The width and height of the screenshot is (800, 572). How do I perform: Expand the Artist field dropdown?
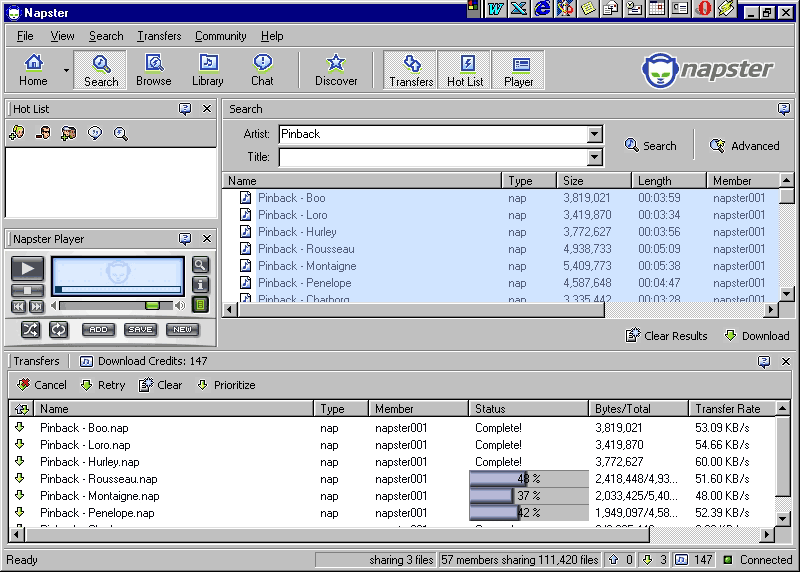(595, 134)
